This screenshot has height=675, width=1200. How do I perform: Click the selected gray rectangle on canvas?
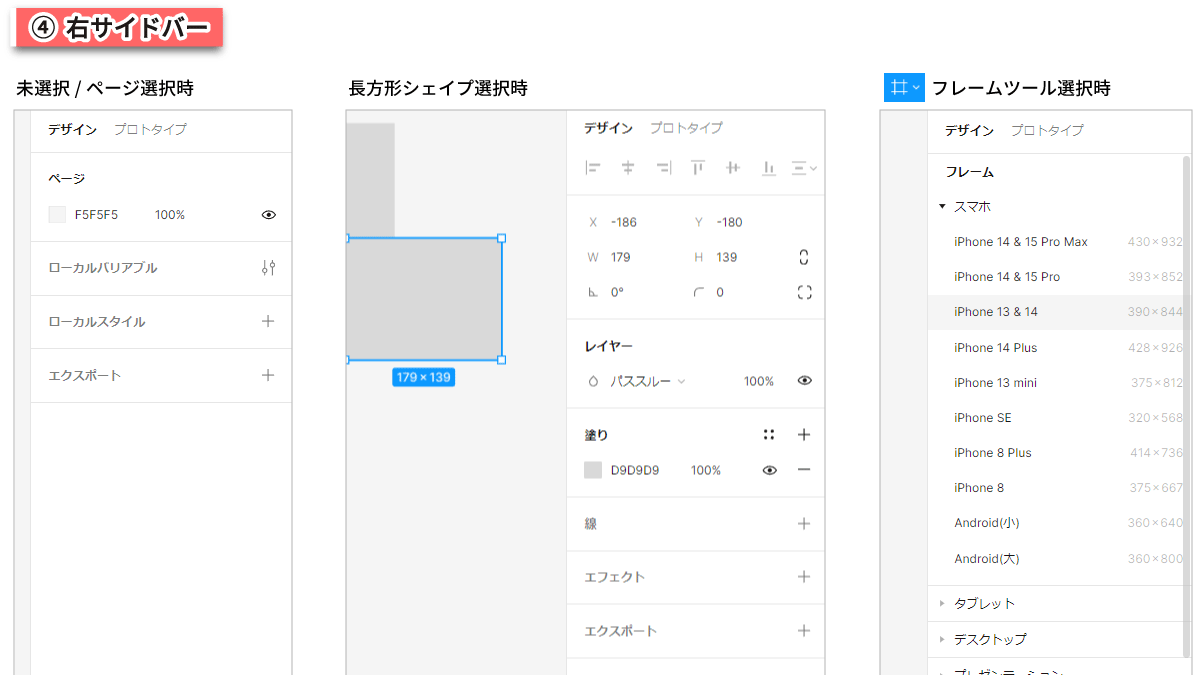click(424, 298)
